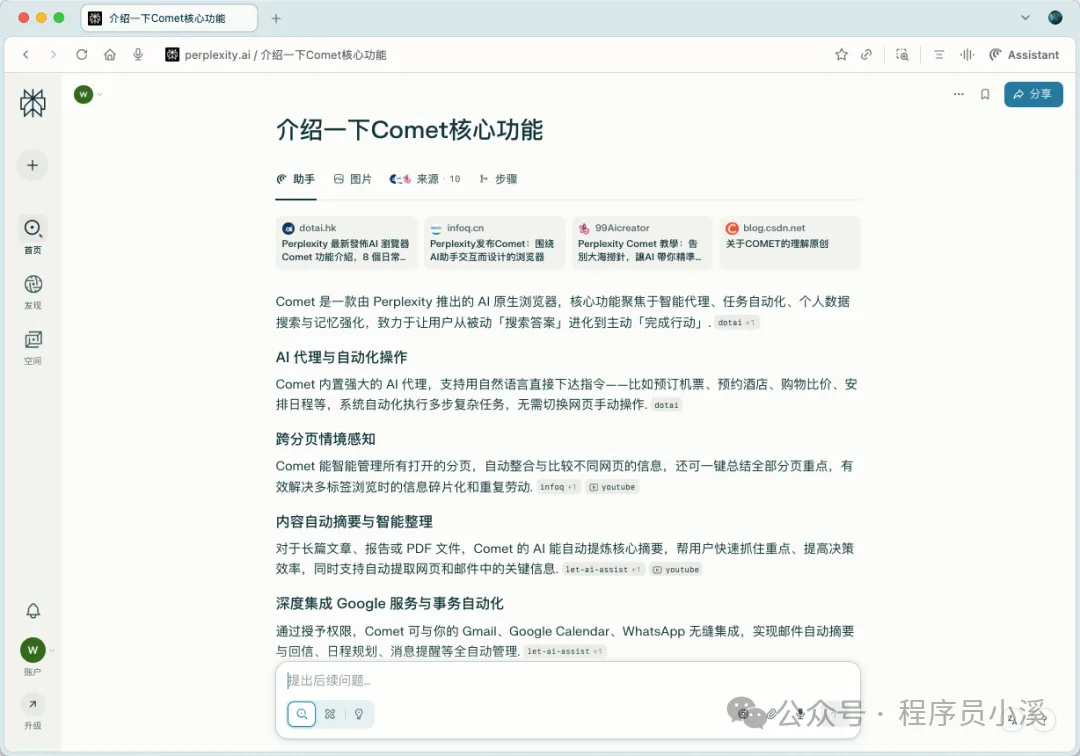Open the 账户 account avatar in the sidebar
Screen dimensions: 1080x756
pyautogui.click(x=32, y=650)
